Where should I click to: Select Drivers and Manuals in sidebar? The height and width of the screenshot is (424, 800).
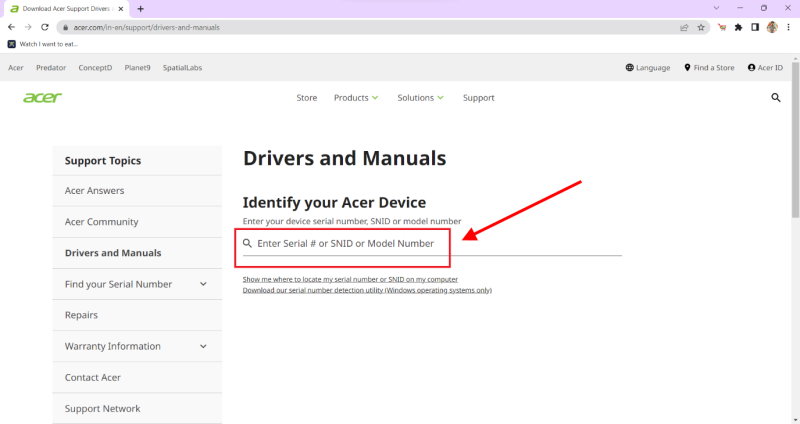[137, 253]
